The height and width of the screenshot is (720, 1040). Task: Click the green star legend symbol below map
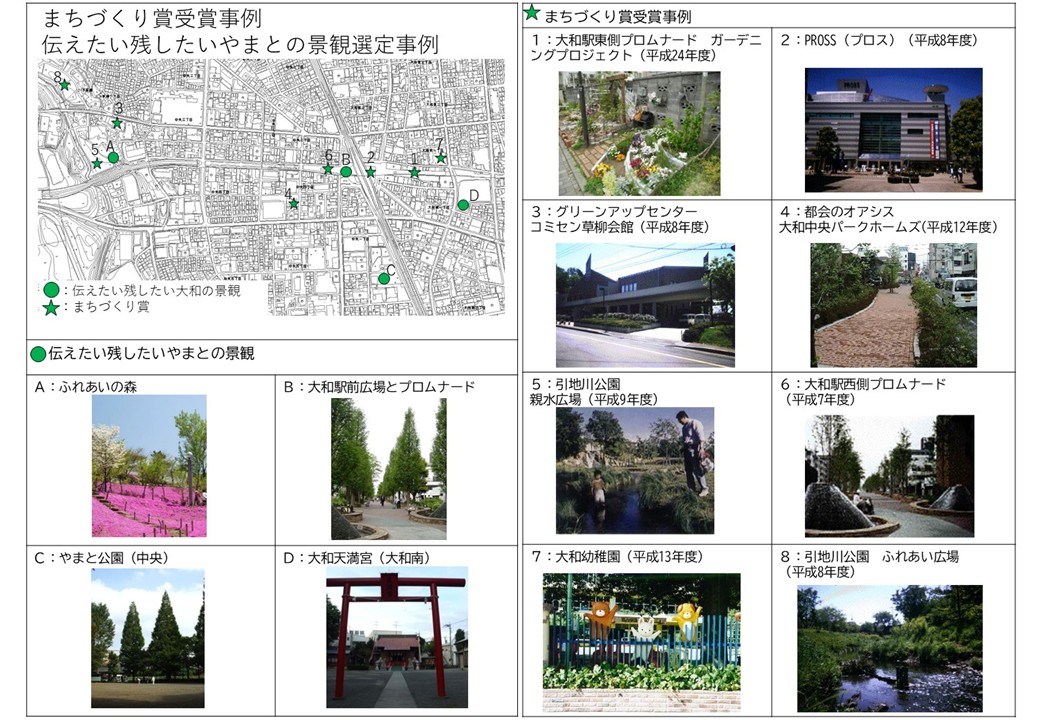[x=51, y=308]
